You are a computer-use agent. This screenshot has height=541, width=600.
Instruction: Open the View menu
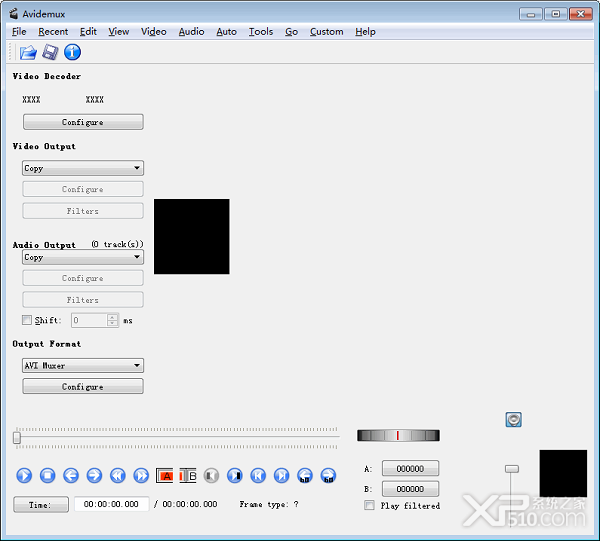pos(119,32)
